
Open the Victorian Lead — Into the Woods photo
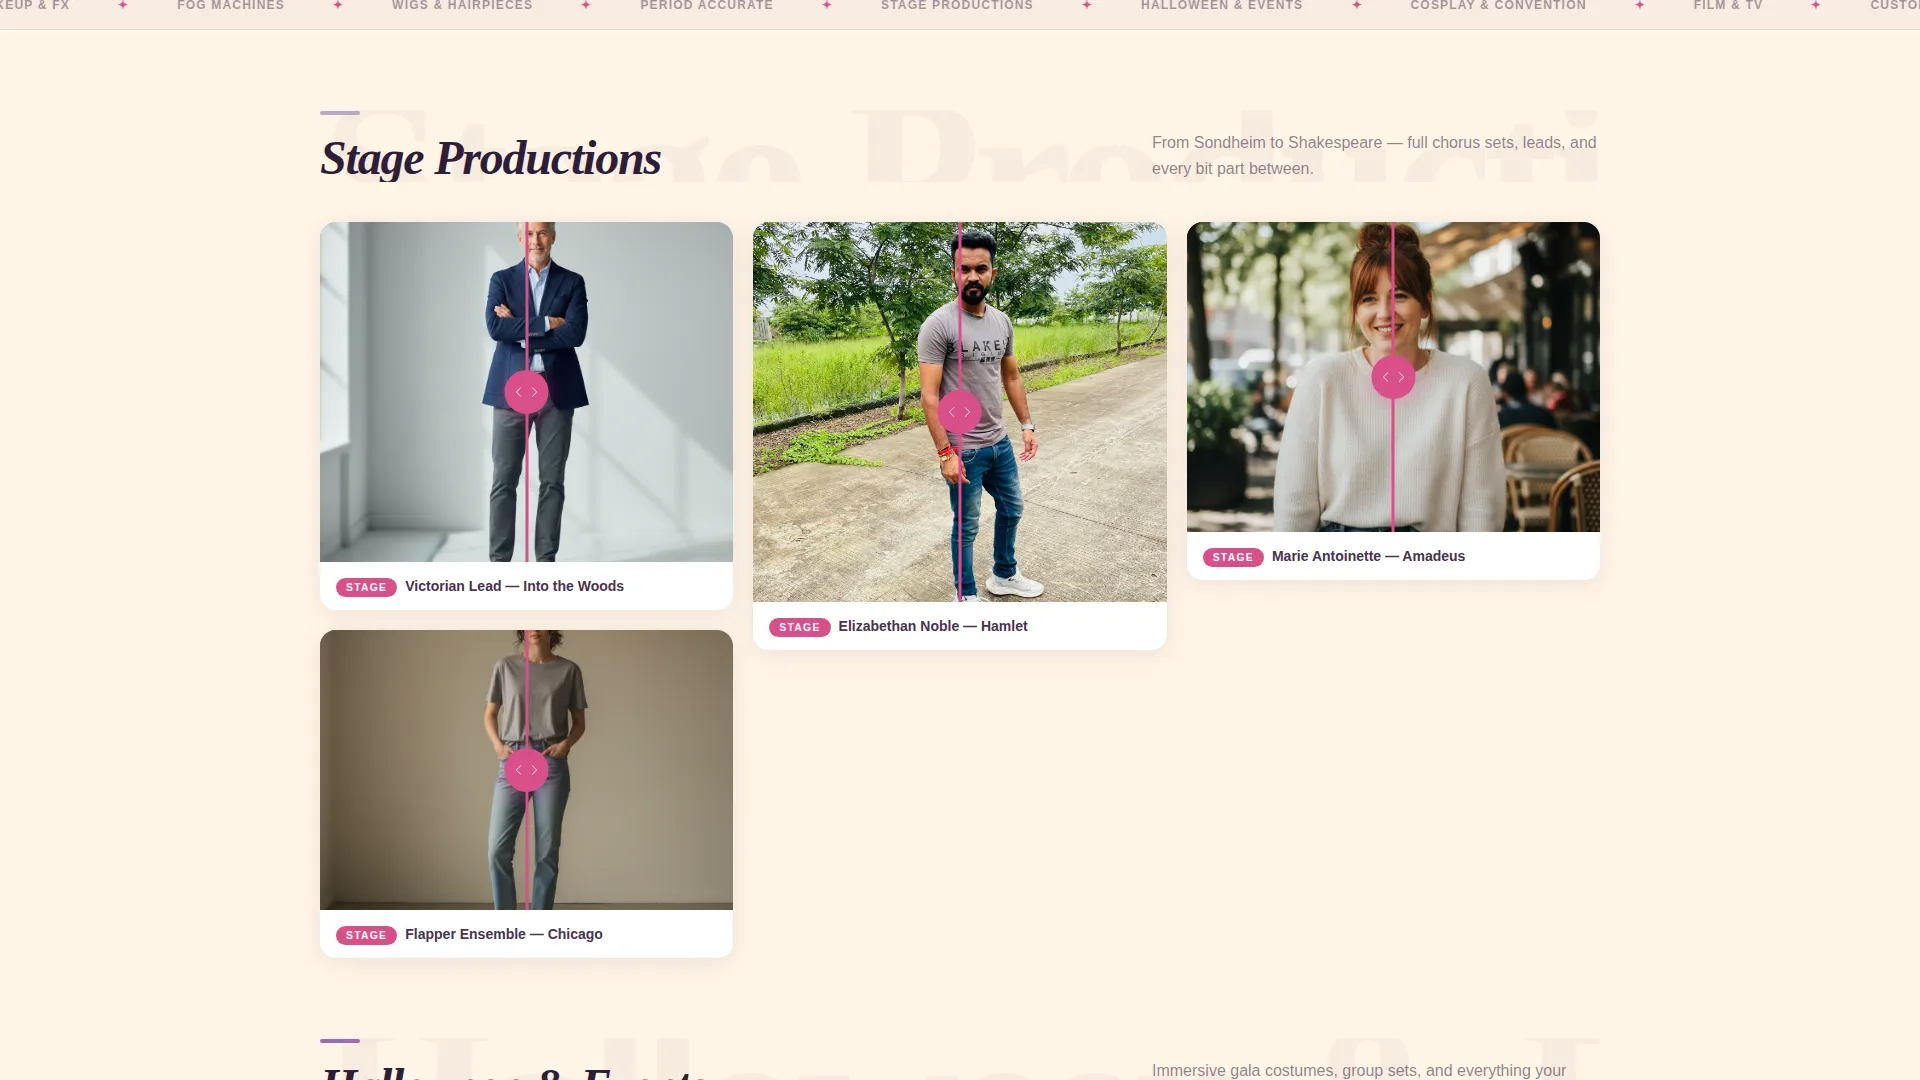point(526,392)
